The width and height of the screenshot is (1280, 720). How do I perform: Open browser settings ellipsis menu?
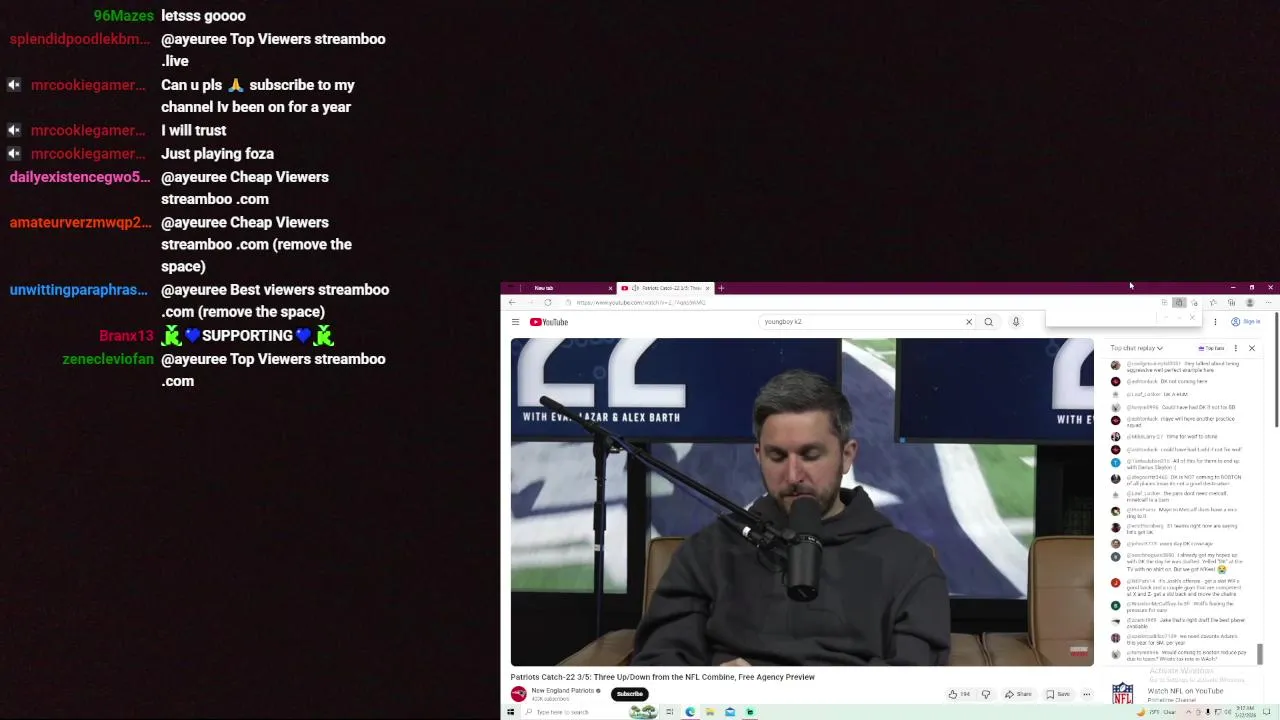(x=1267, y=302)
